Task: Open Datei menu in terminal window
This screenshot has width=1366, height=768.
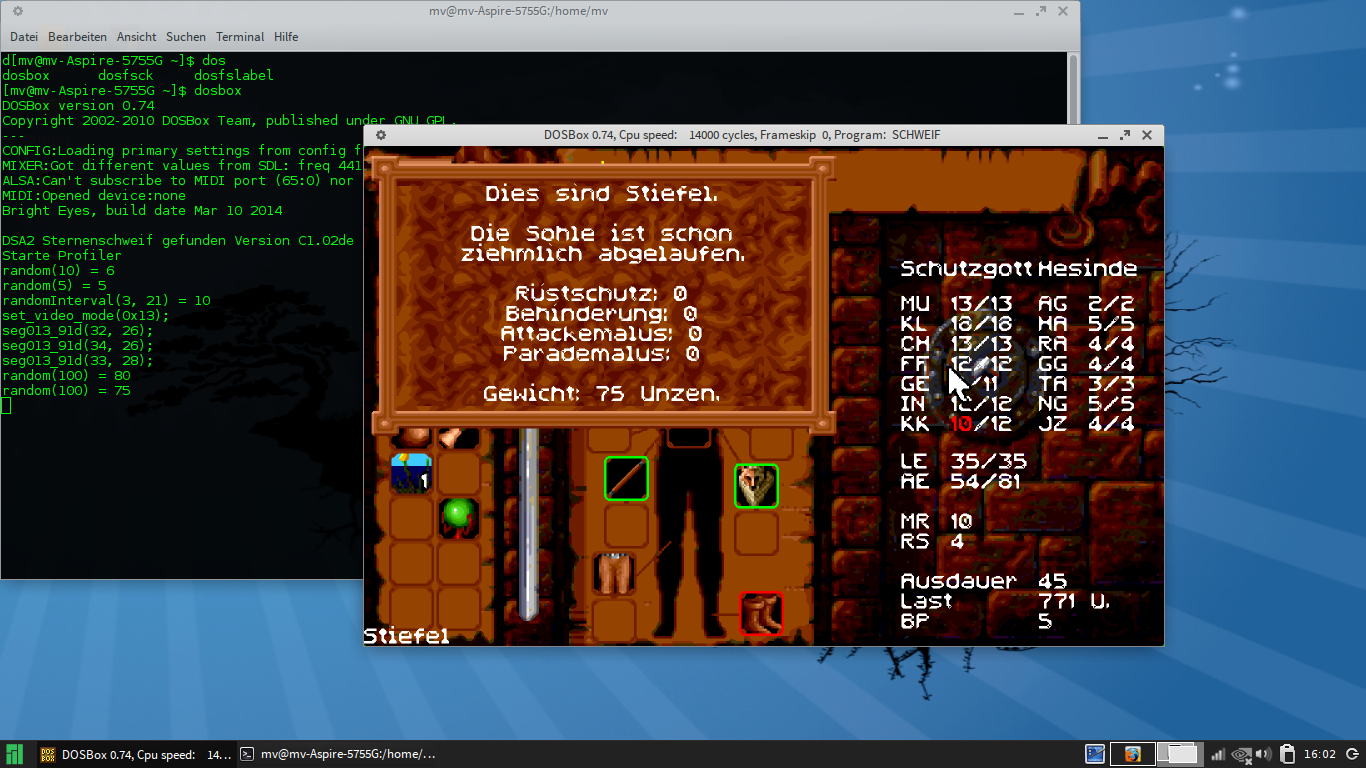Action: point(24,37)
